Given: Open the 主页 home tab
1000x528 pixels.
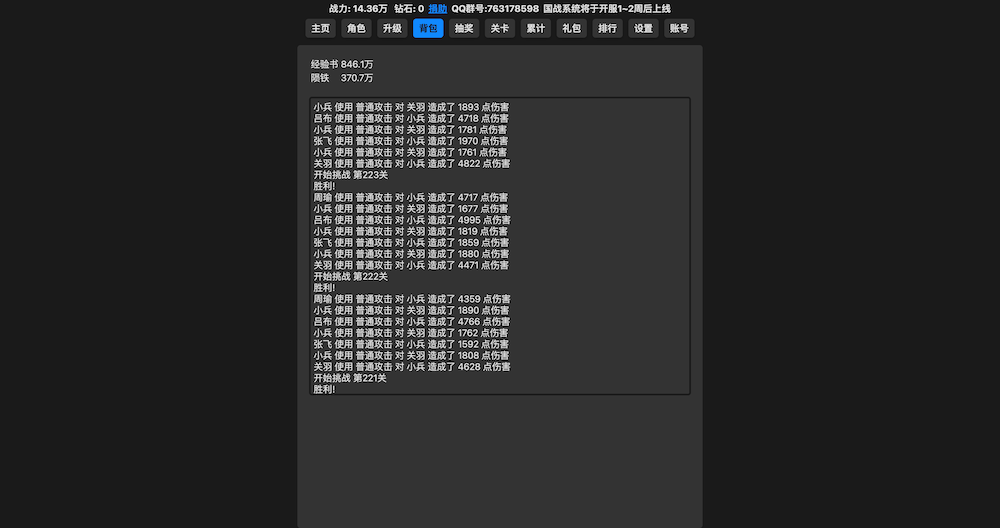Looking at the screenshot, I should [320, 28].
